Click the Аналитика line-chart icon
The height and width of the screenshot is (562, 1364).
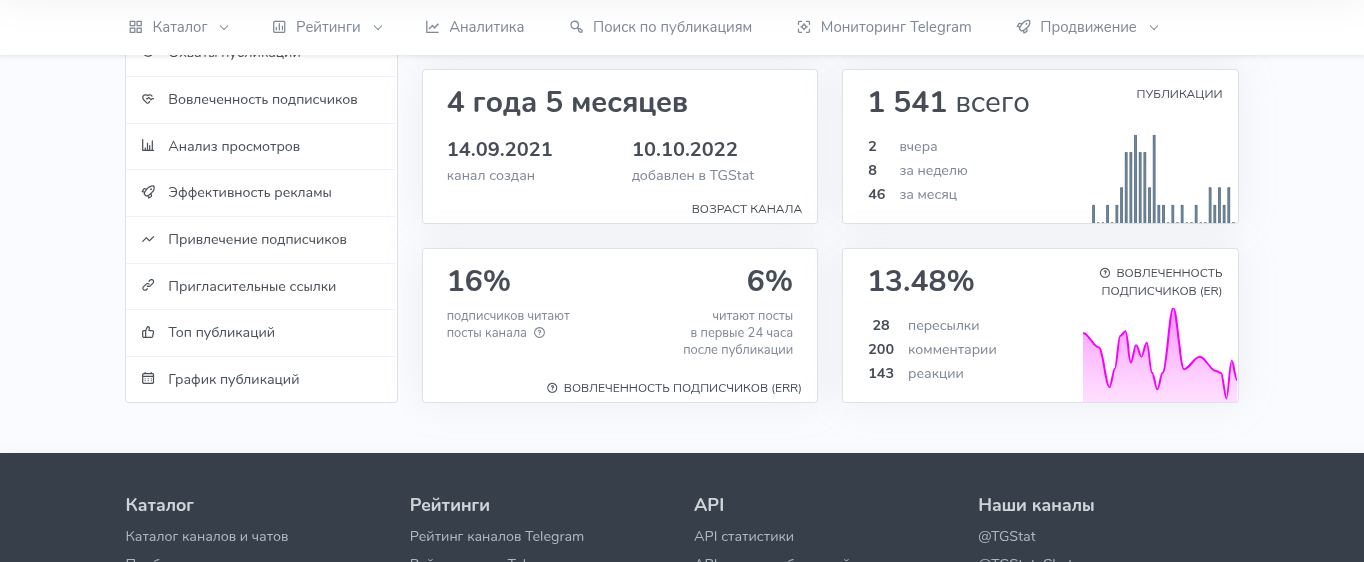pos(432,27)
